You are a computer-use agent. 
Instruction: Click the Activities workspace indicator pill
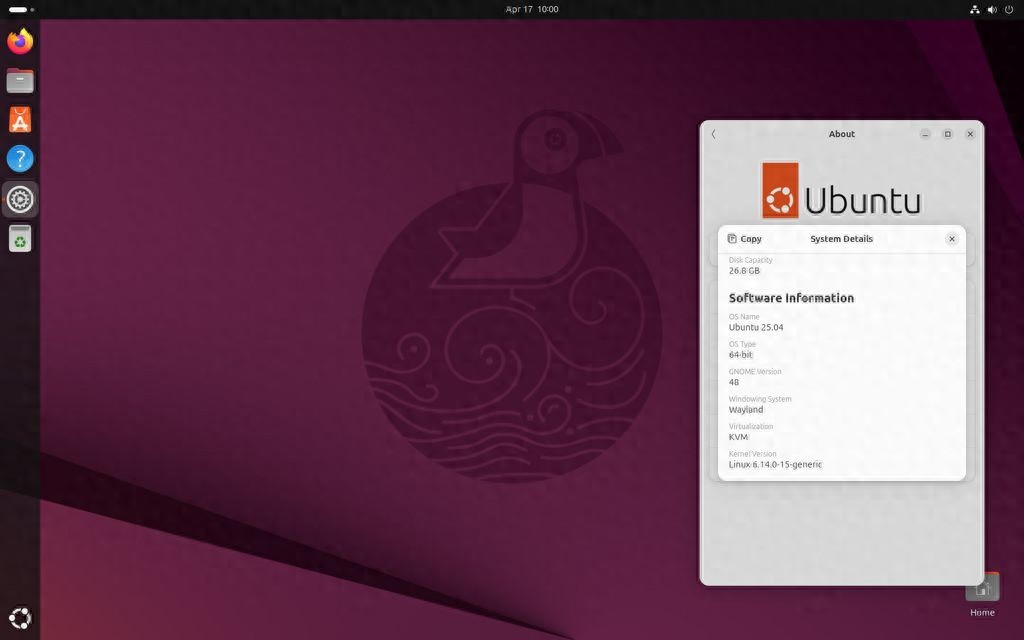tap(20, 9)
